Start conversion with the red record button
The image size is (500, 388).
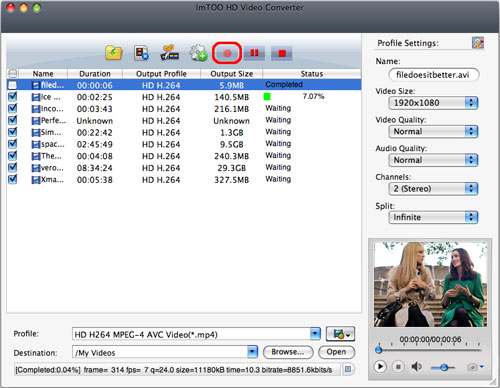(227, 53)
